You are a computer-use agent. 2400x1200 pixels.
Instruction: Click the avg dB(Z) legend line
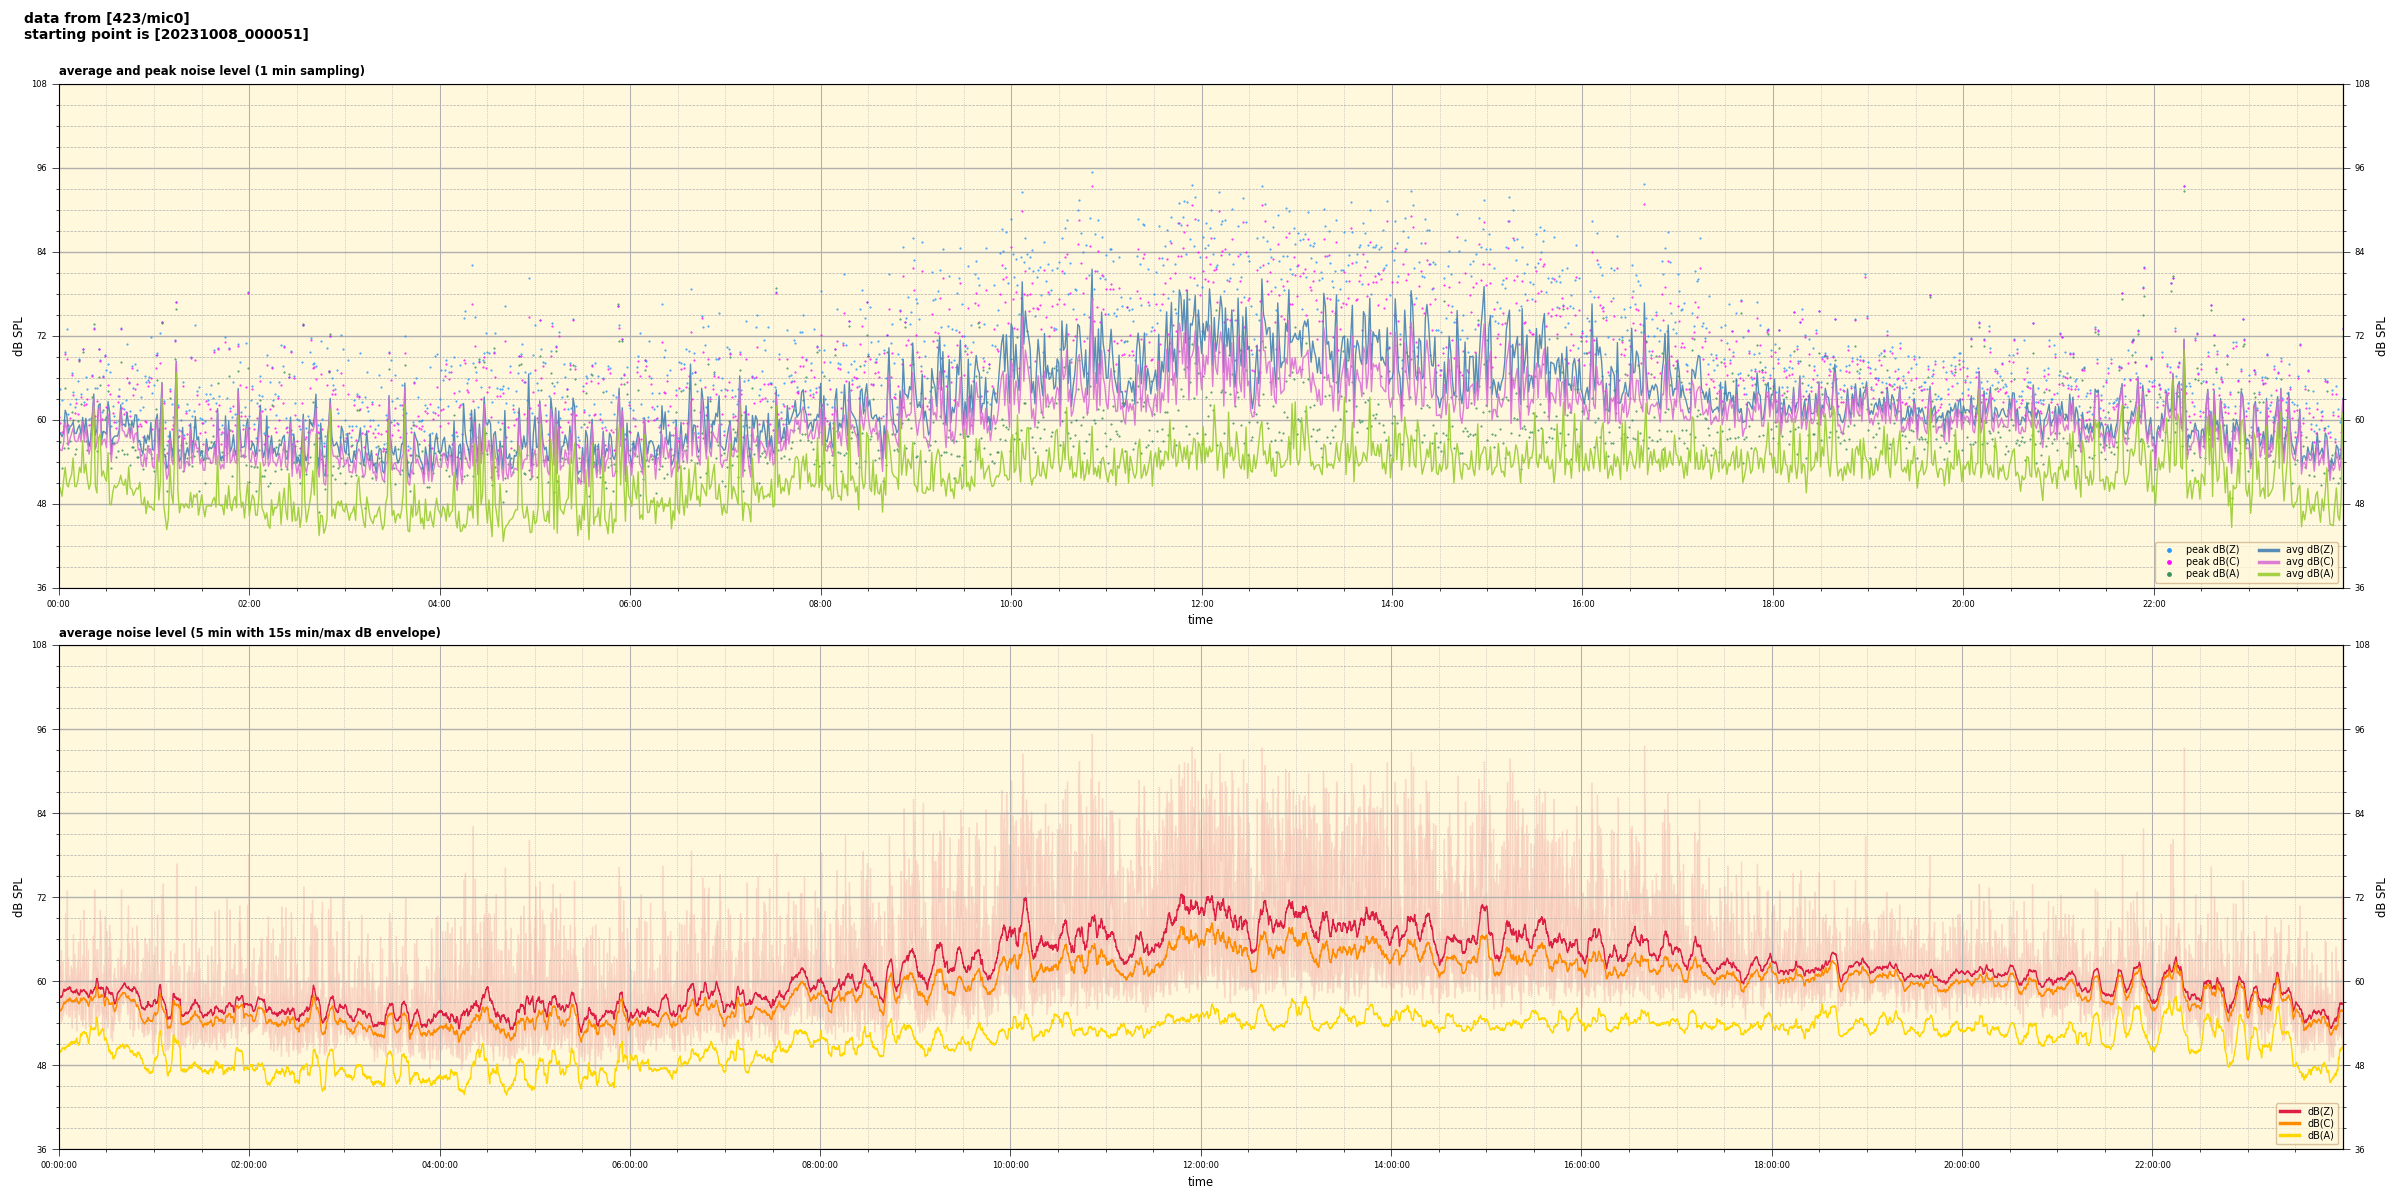(2269, 550)
